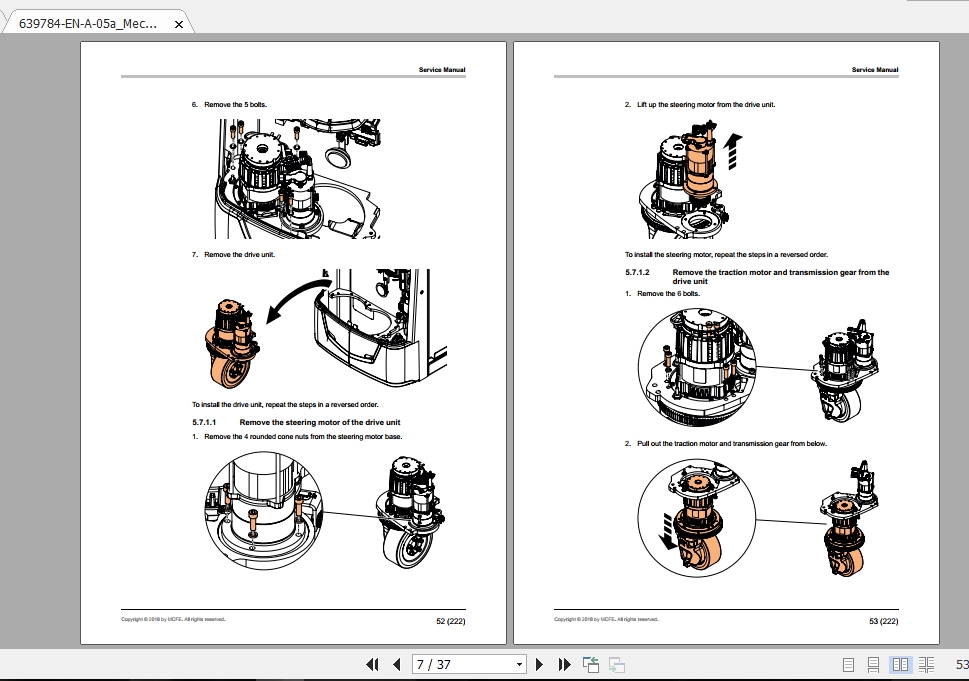Close the 639784-EN-A-05a_Mec tab

click(177, 22)
